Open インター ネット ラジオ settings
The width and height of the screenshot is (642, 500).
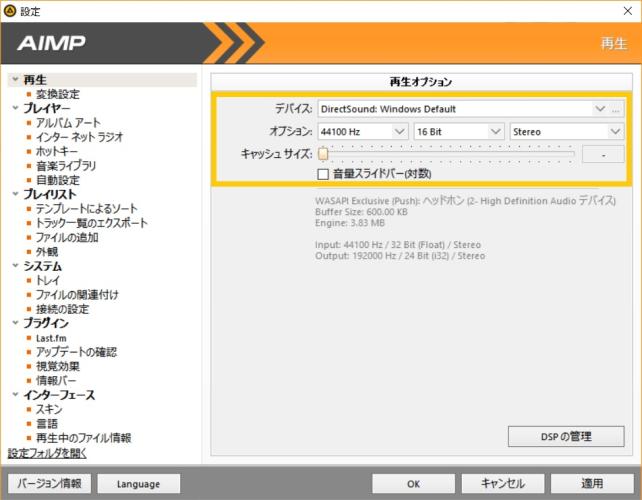[79, 137]
